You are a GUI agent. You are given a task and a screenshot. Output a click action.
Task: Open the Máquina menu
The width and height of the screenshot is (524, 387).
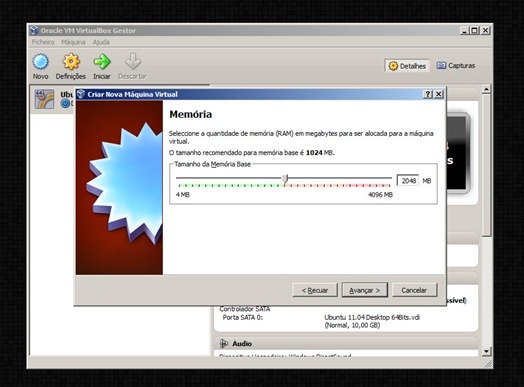coord(73,42)
